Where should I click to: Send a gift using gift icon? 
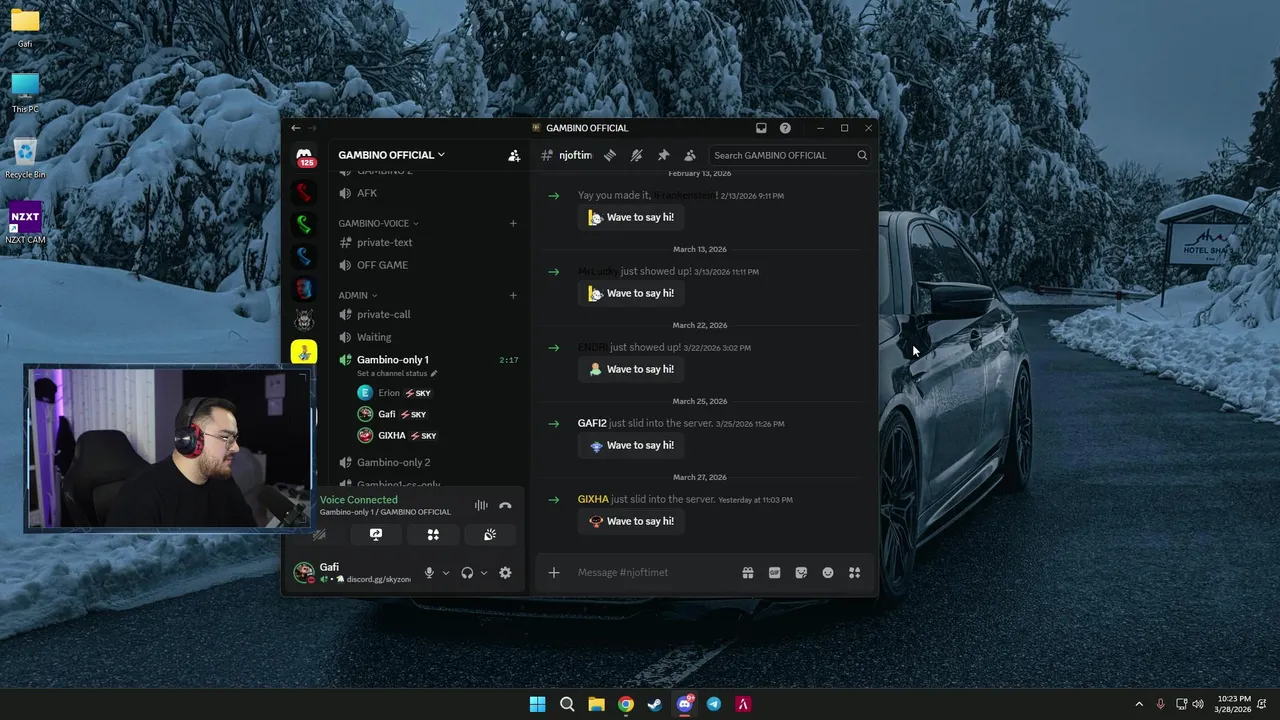pos(747,573)
